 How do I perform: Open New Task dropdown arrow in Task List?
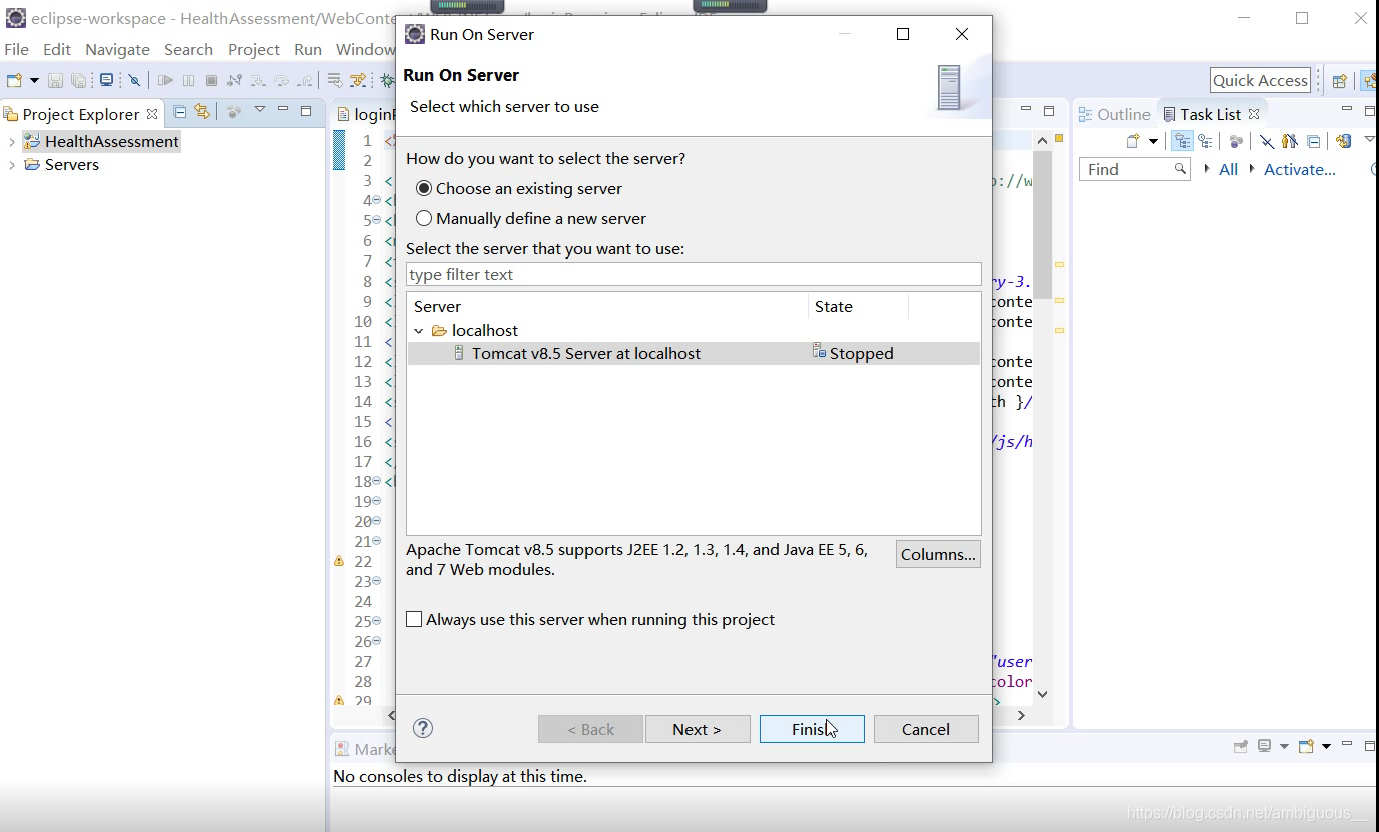(1153, 141)
